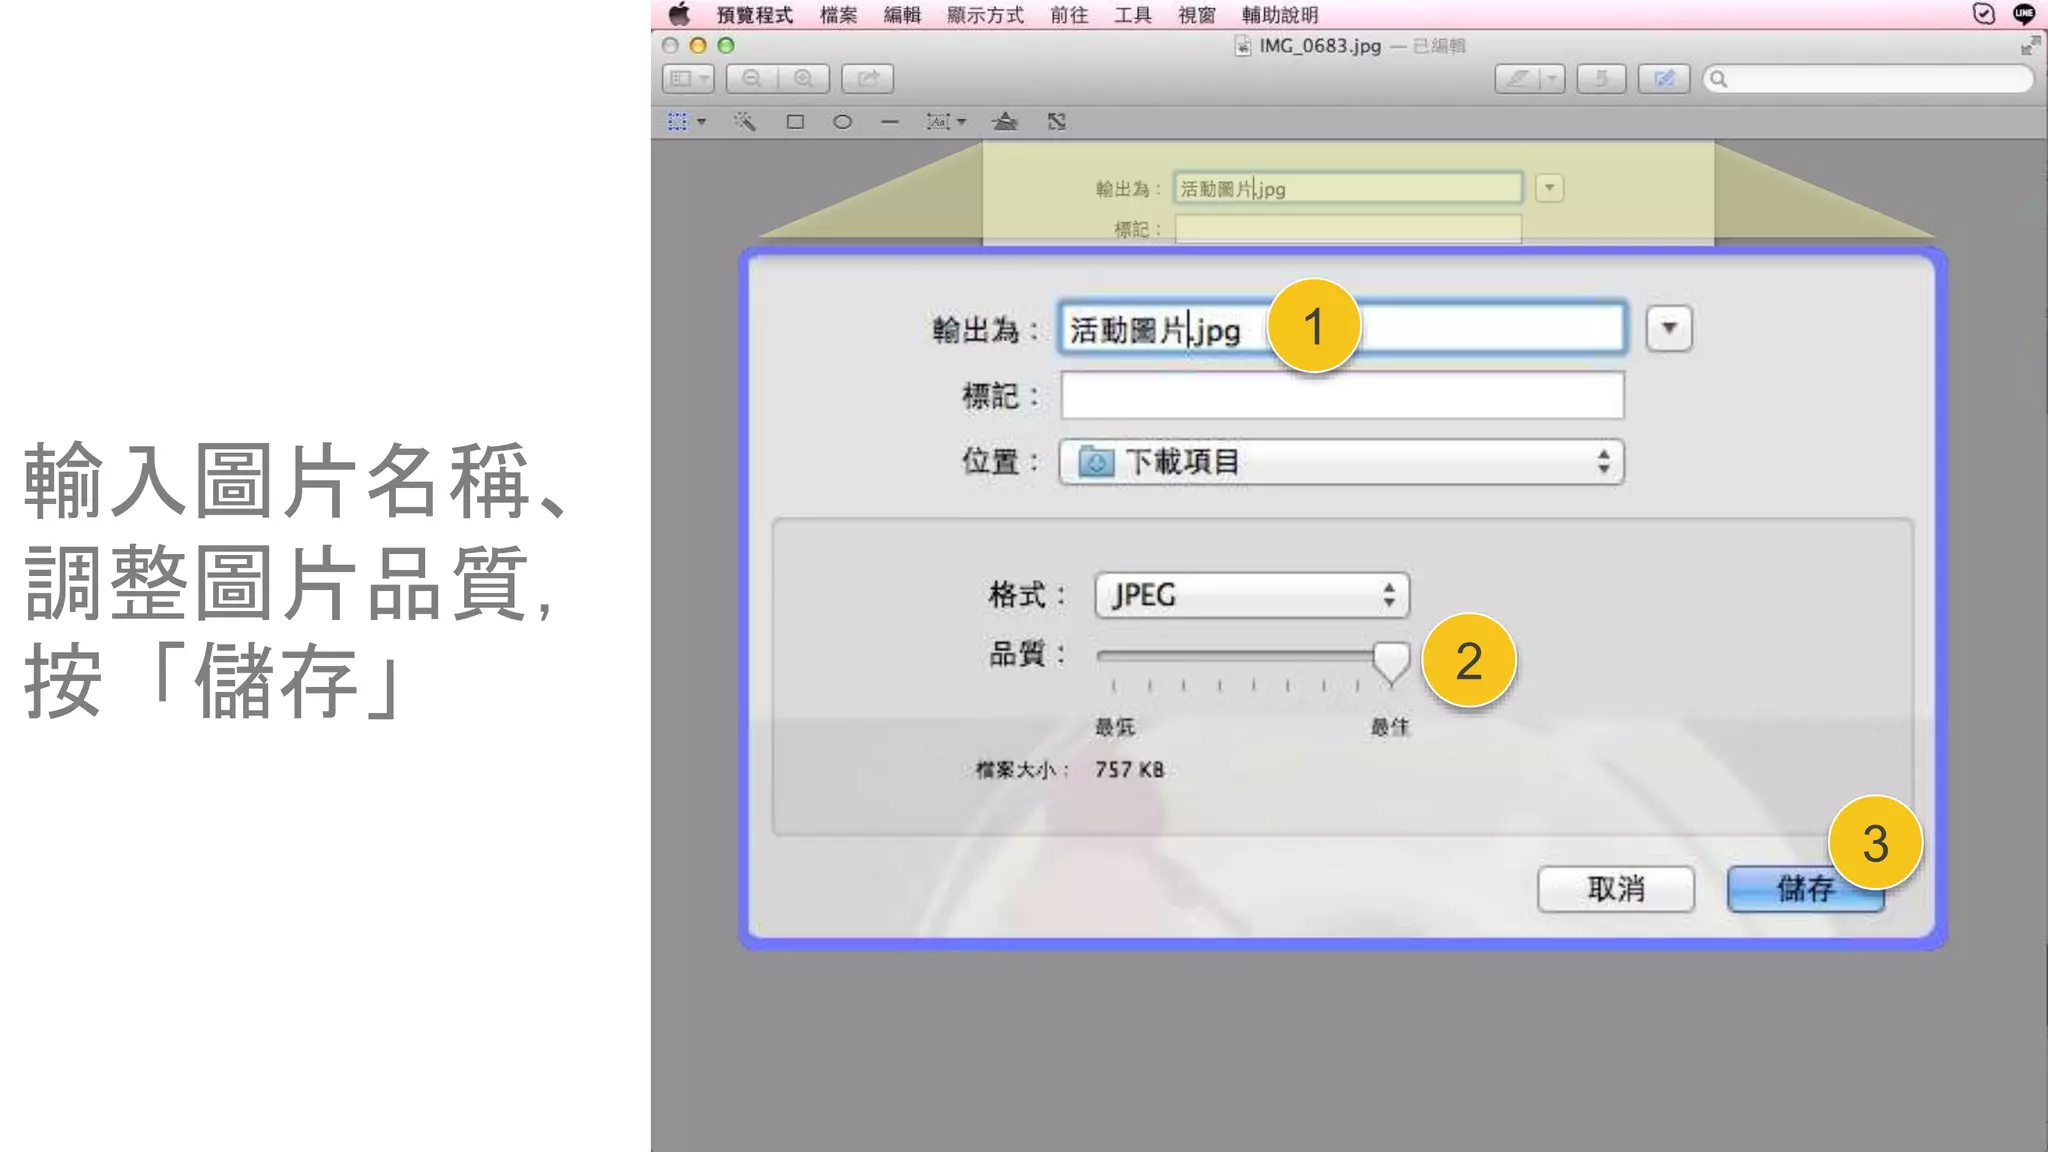Click the 品質 quality slider handle
This screenshot has height=1152, width=2048.
point(1390,660)
